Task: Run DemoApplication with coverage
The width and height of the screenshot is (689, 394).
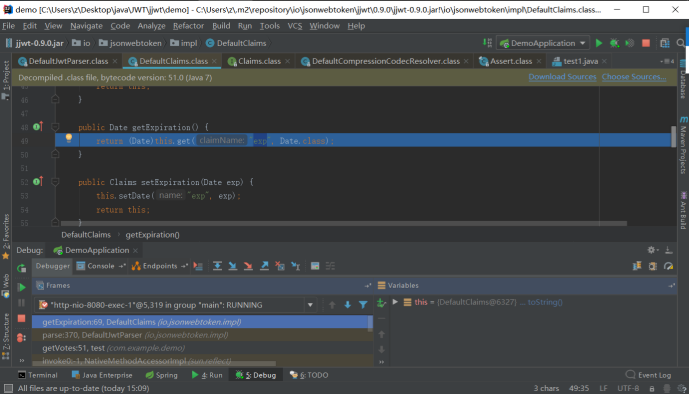Action: tap(630, 43)
